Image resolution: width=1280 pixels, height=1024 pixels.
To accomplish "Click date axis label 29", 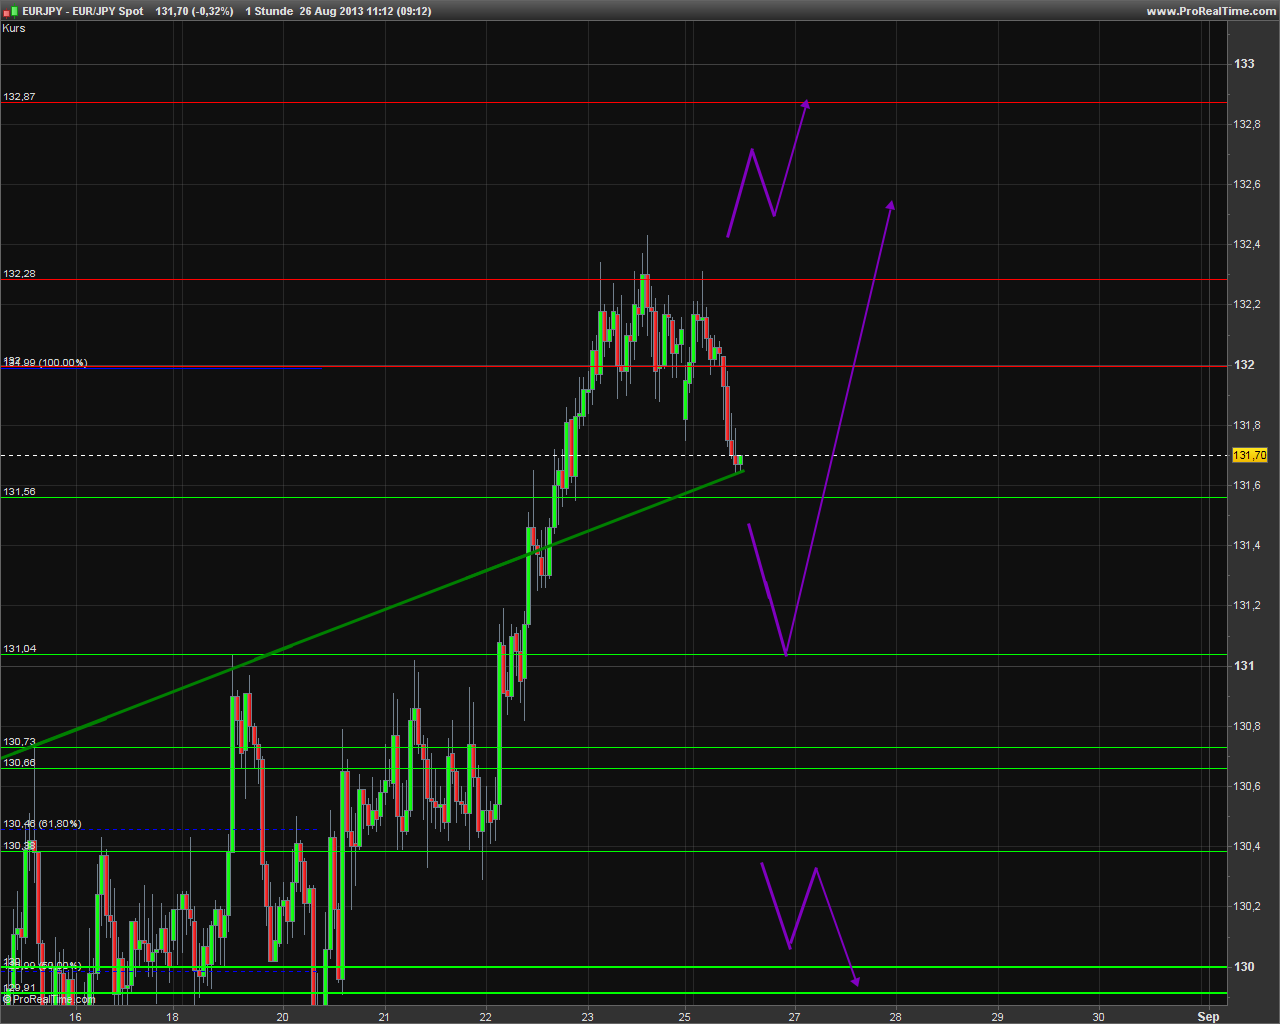I will click(x=998, y=1017).
